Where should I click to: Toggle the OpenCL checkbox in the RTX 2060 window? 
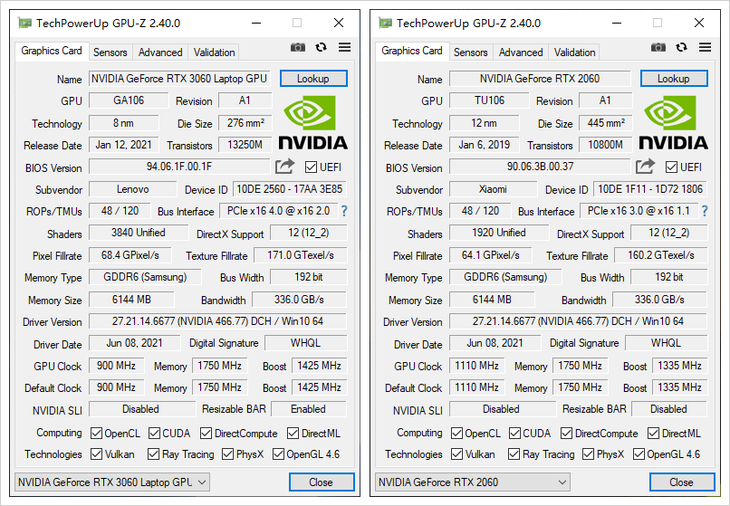coord(456,433)
